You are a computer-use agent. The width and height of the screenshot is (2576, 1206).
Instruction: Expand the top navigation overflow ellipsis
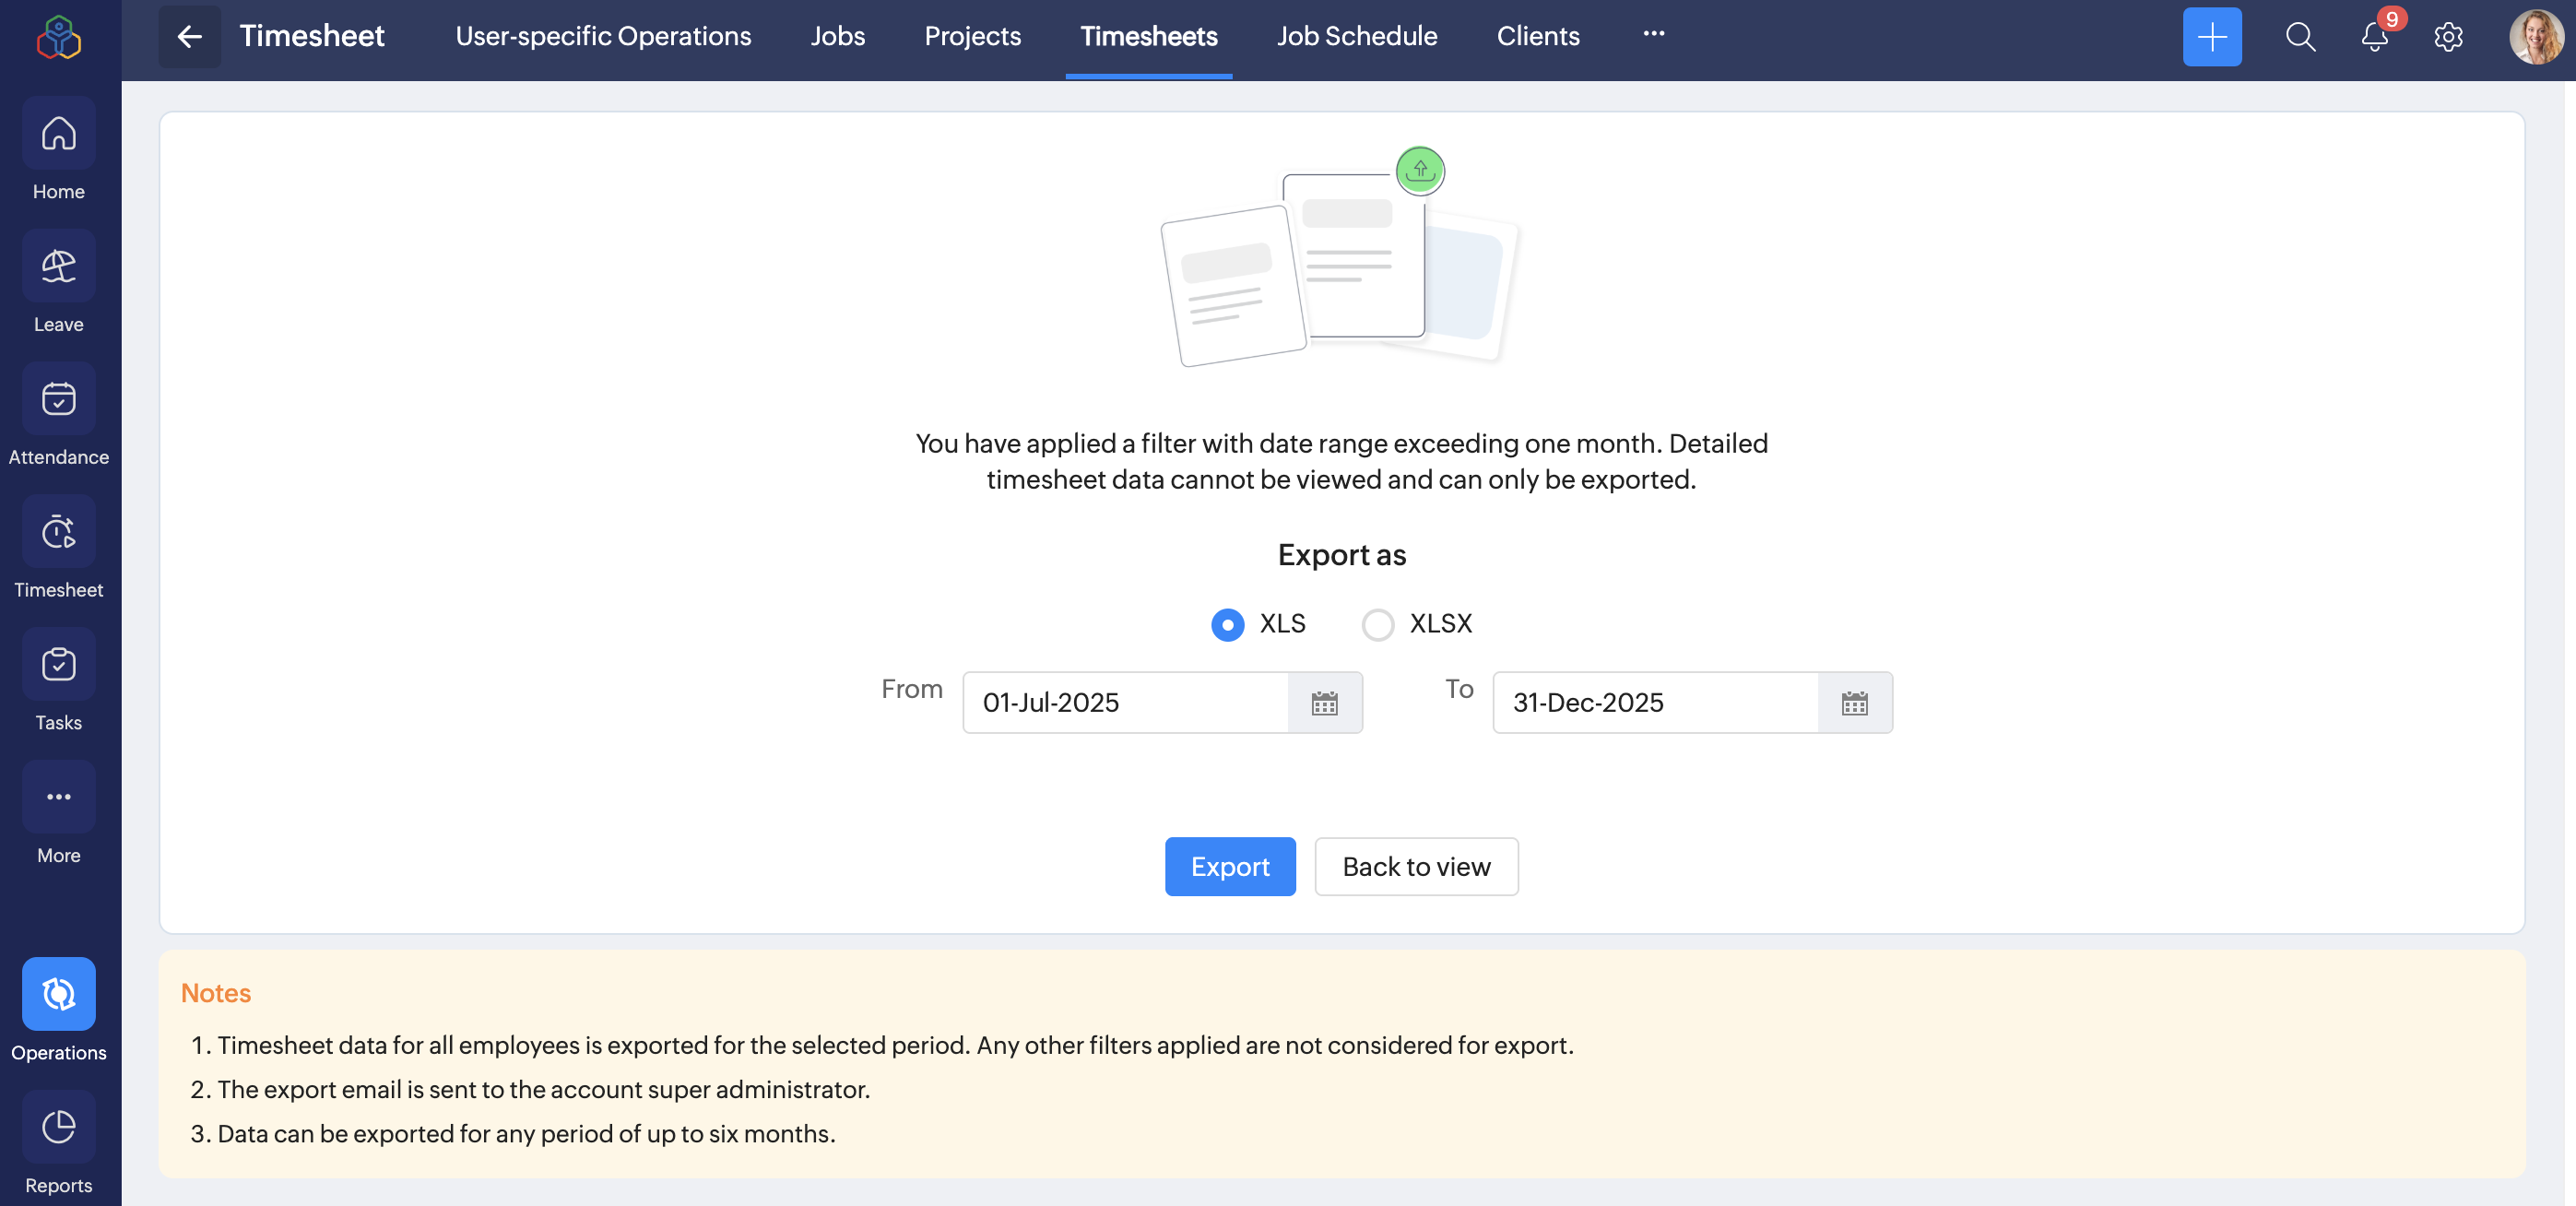(x=1653, y=34)
